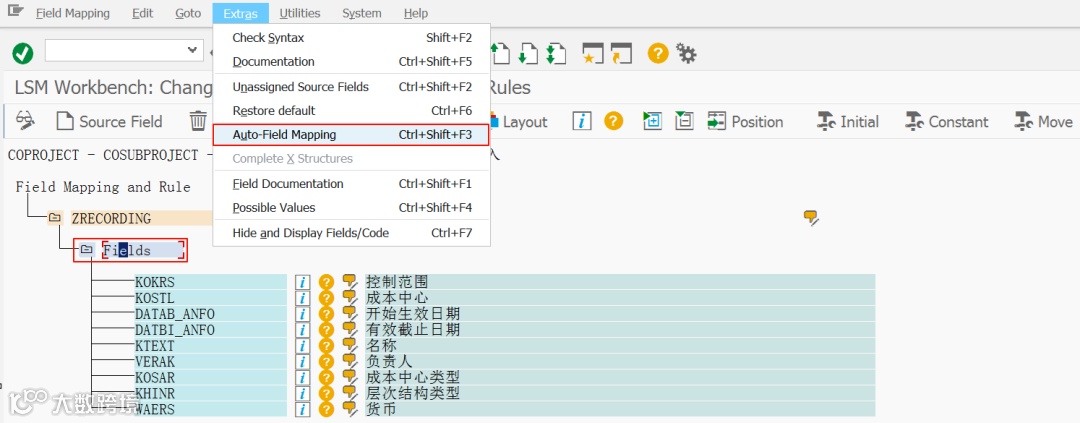The height and width of the screenshot is (423, 1080).
Task: Collapse the Fields folder node icon
Action: [86, 250]
